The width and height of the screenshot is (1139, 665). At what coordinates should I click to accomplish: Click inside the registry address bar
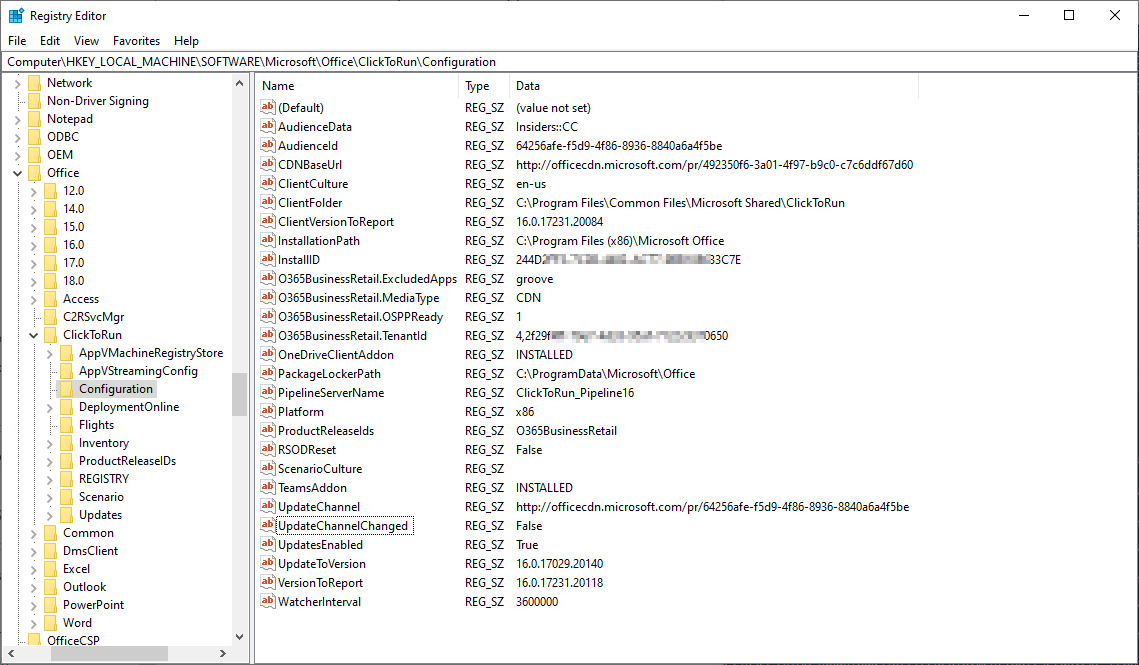(x=500, y=61)
